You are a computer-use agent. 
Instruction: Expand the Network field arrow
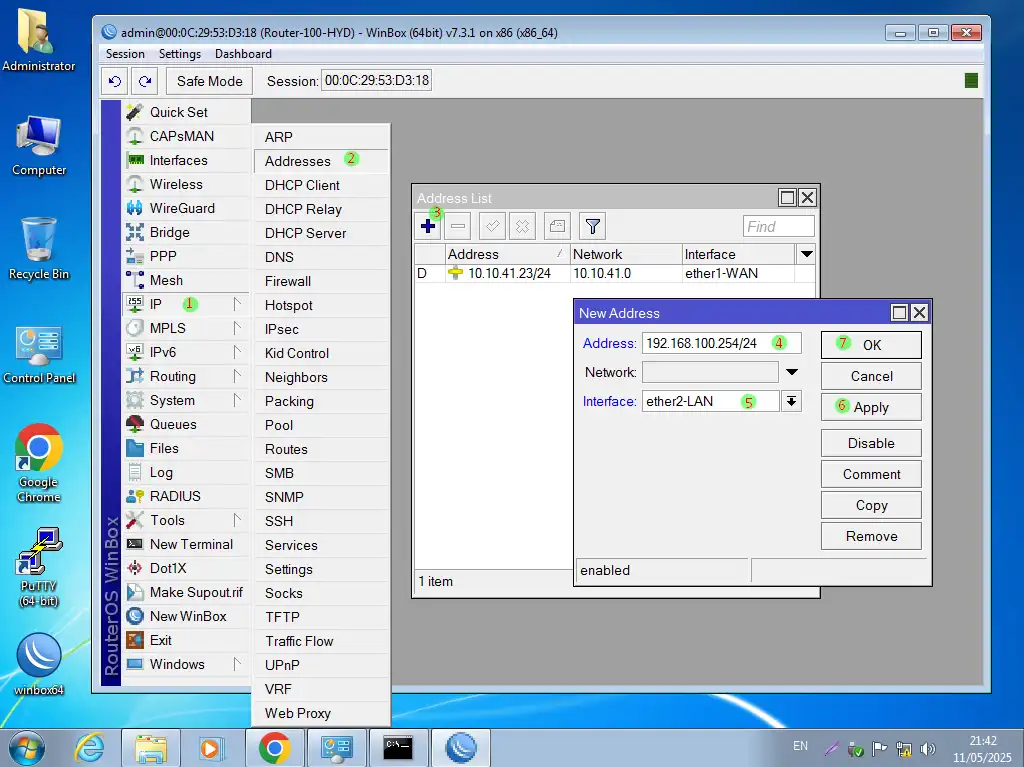coord(791,372)
